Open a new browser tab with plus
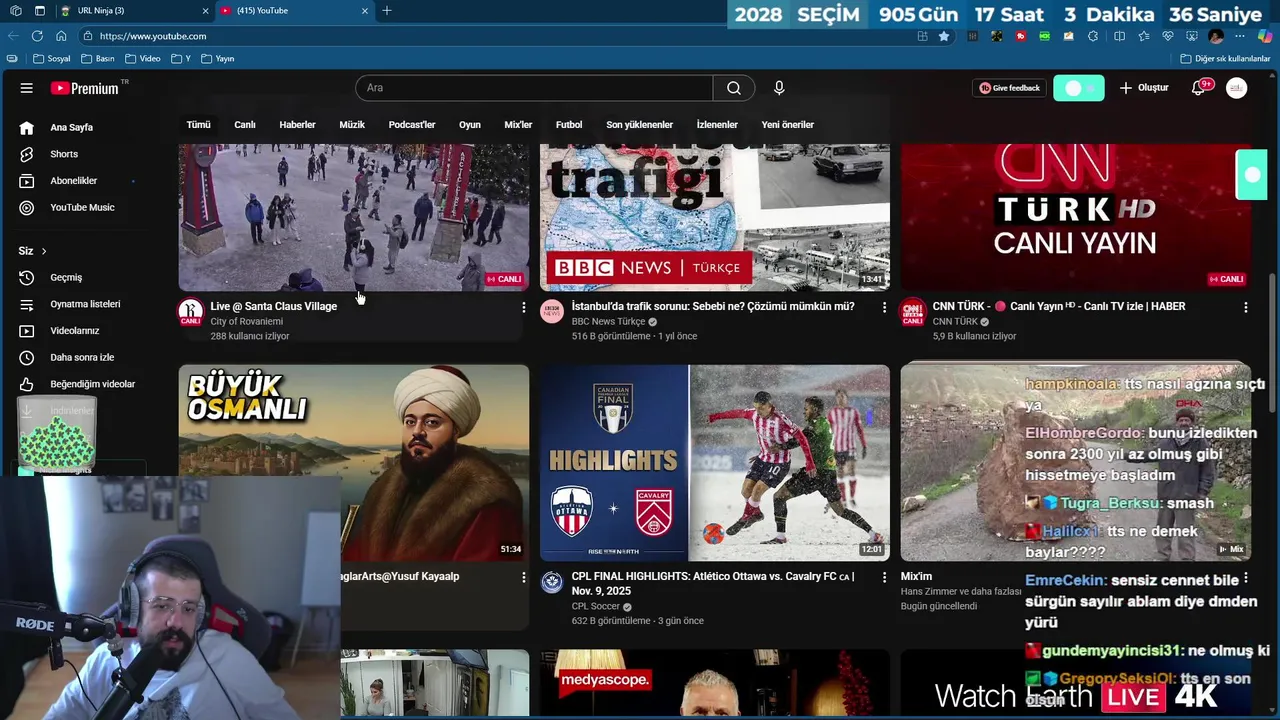 click(387, 11)
